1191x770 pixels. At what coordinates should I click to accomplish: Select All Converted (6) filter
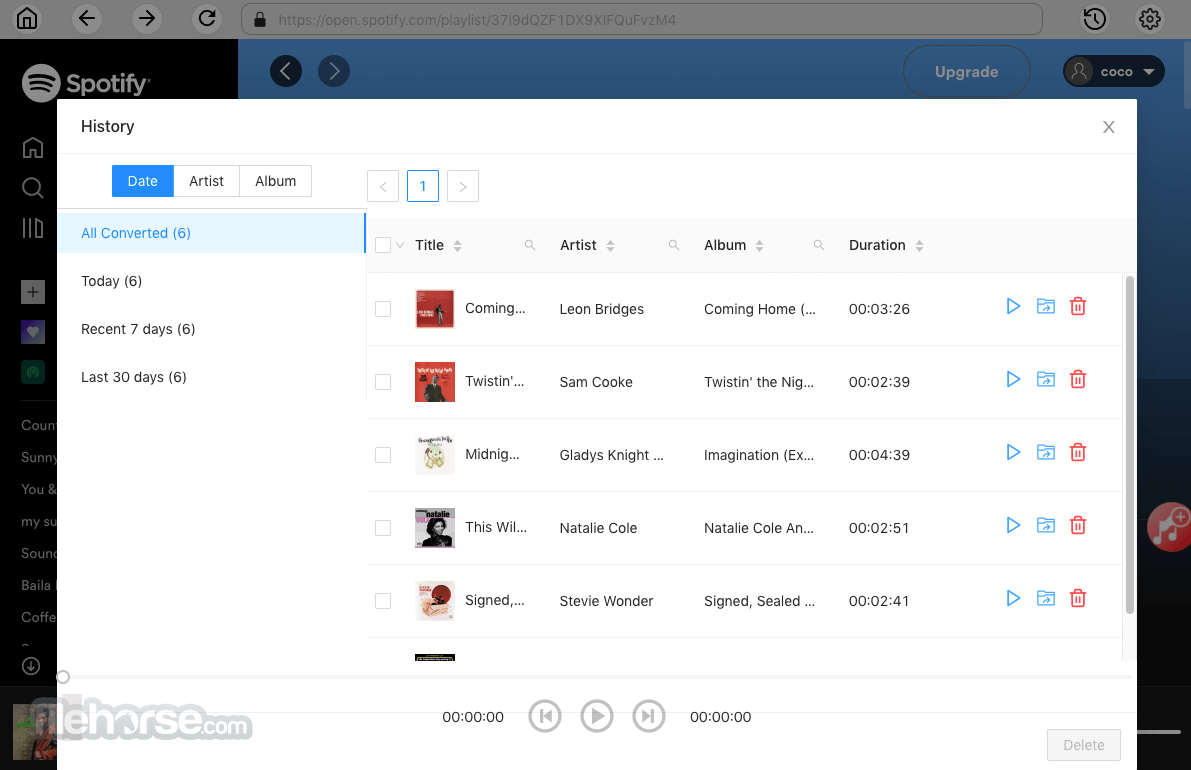coord(211,233)
